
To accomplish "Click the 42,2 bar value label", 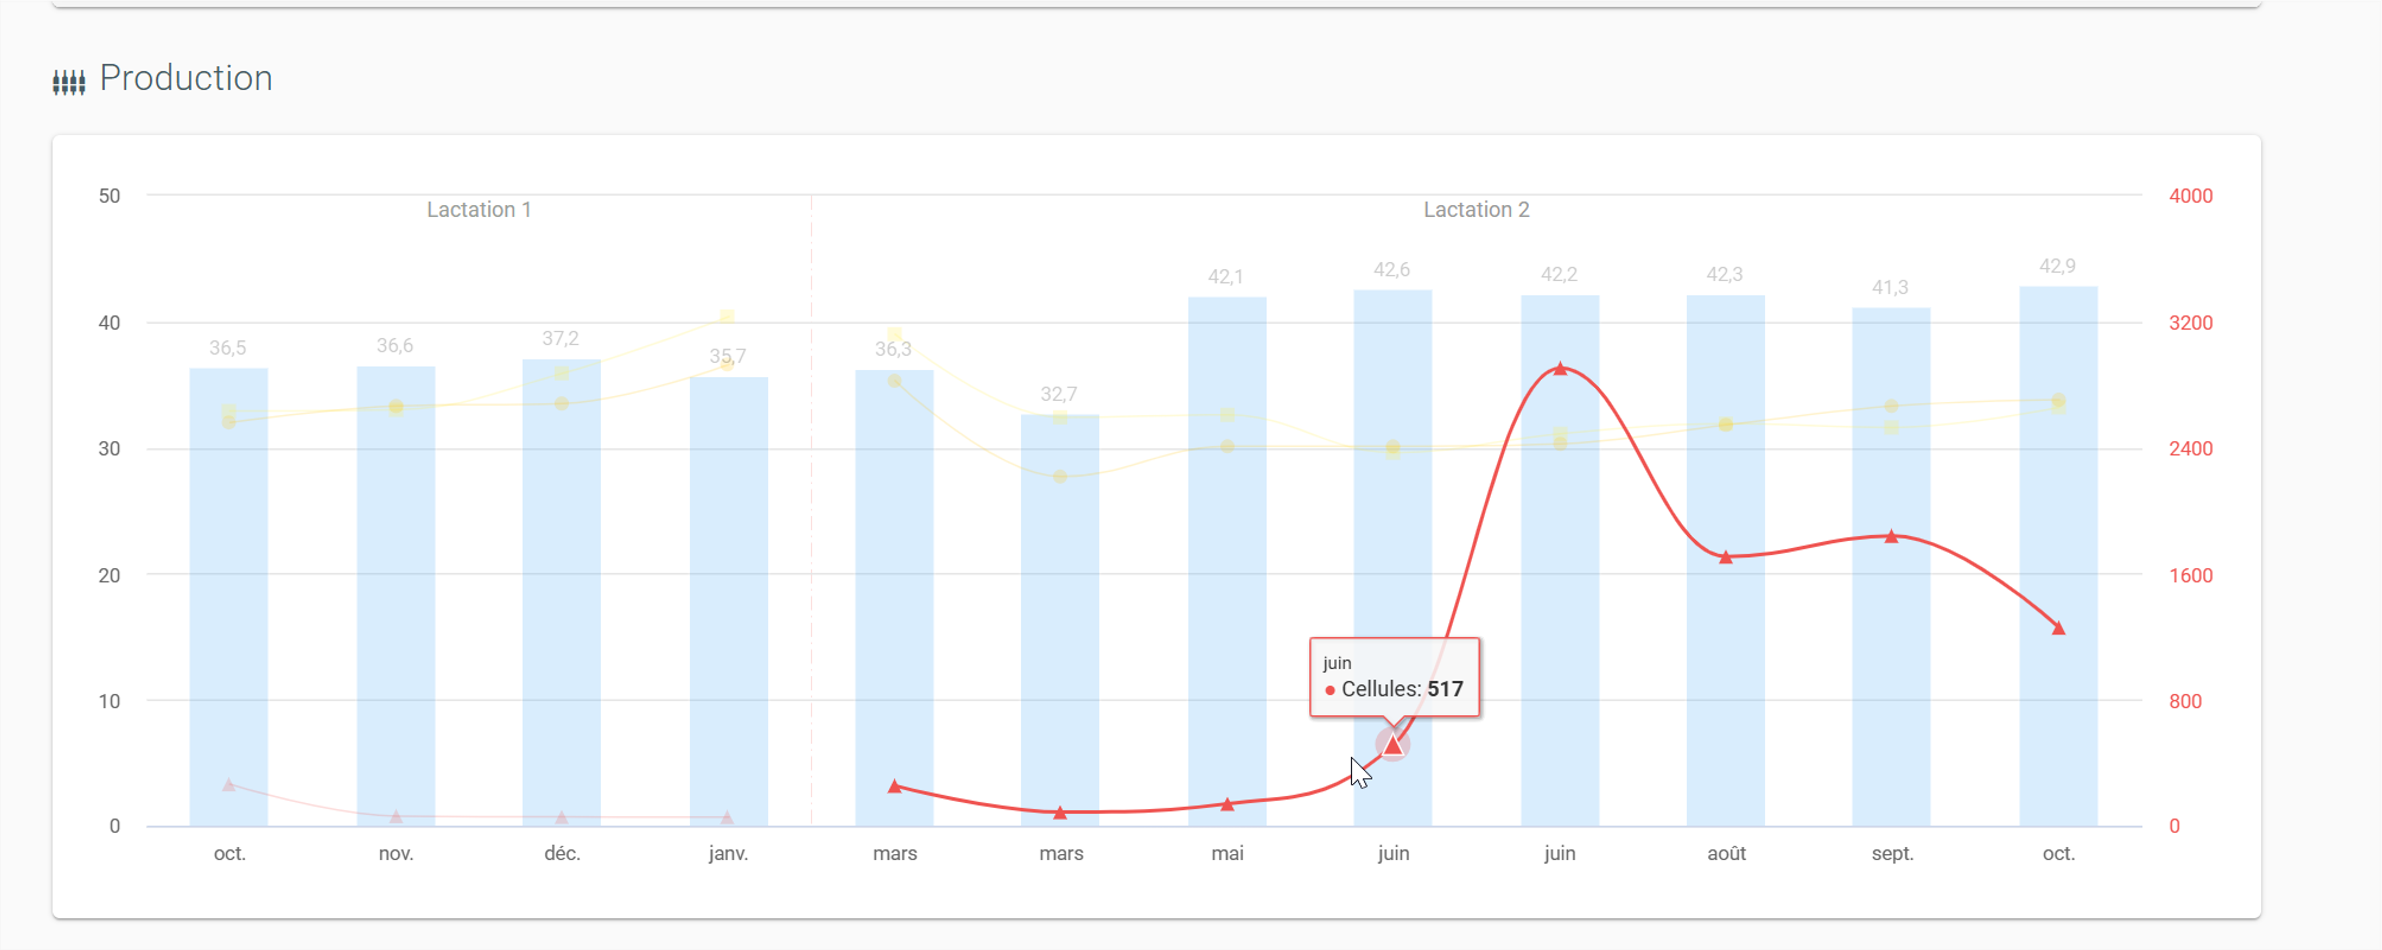I will coord(1559,275).
